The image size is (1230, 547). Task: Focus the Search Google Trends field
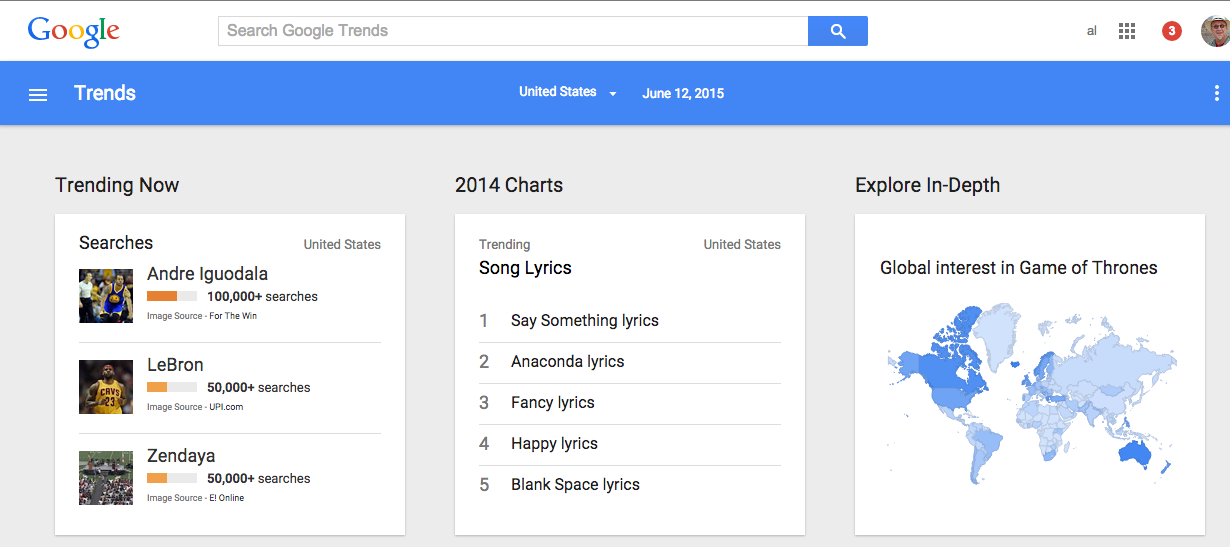(x=512, y=31)
